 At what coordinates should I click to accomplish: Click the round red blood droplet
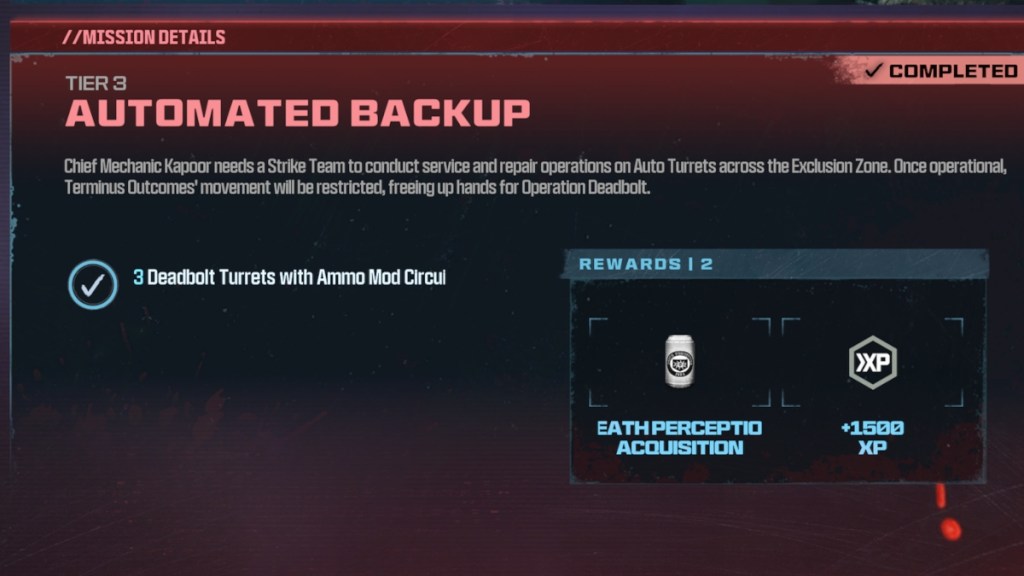(x=951, y=529)
